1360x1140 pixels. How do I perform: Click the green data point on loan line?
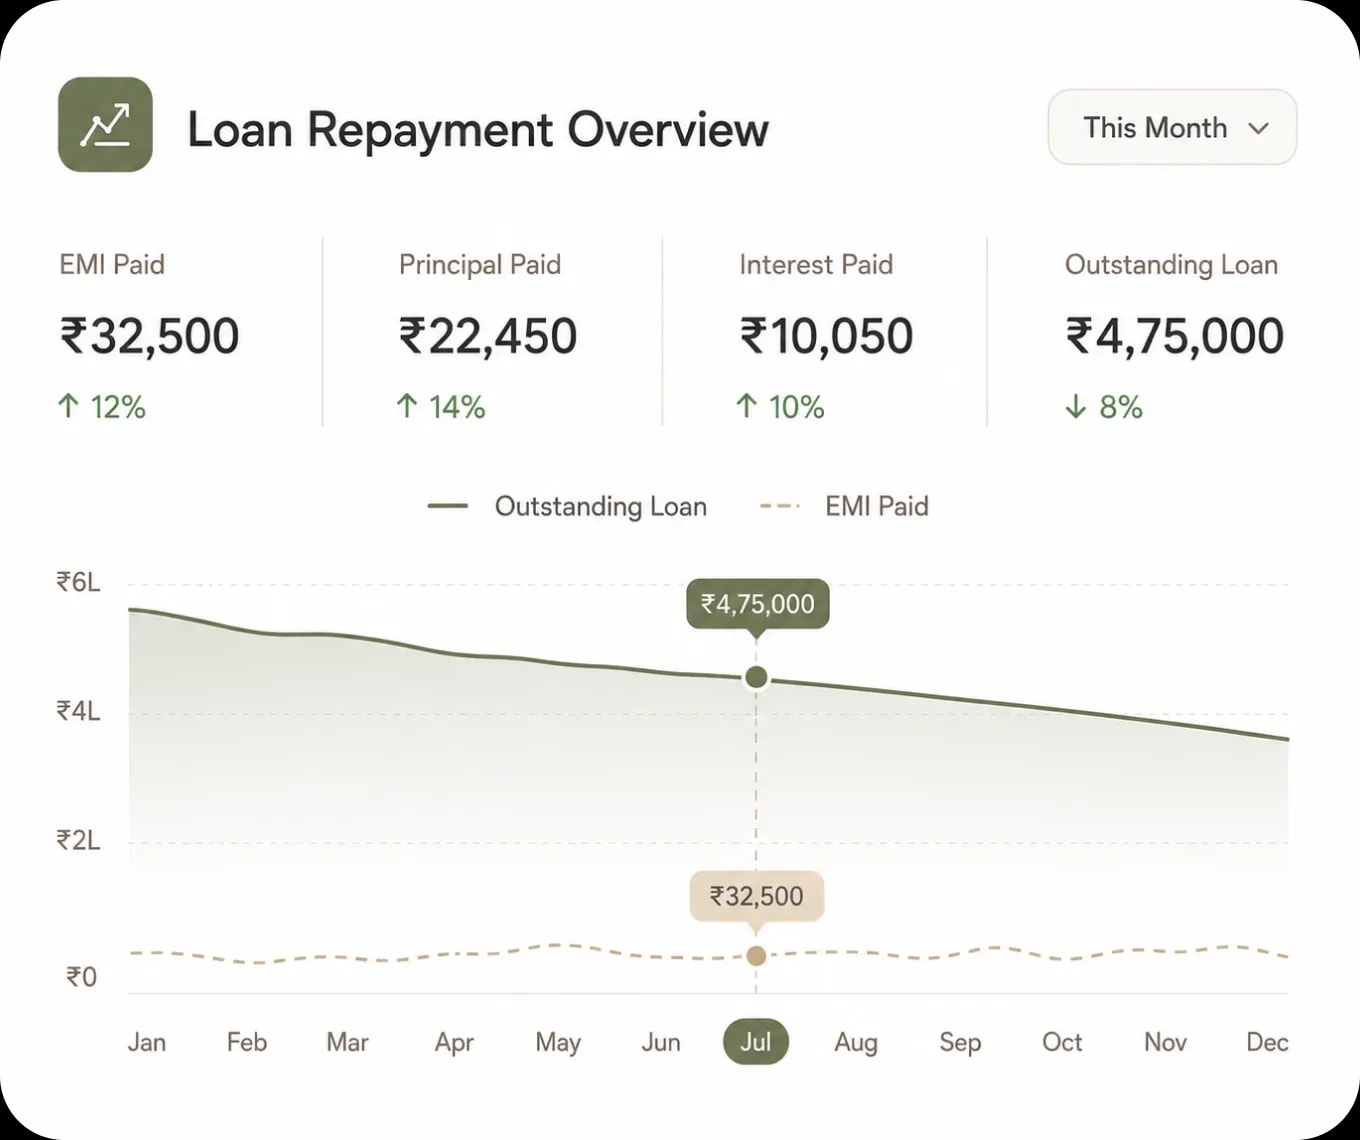tap(756, 677)
